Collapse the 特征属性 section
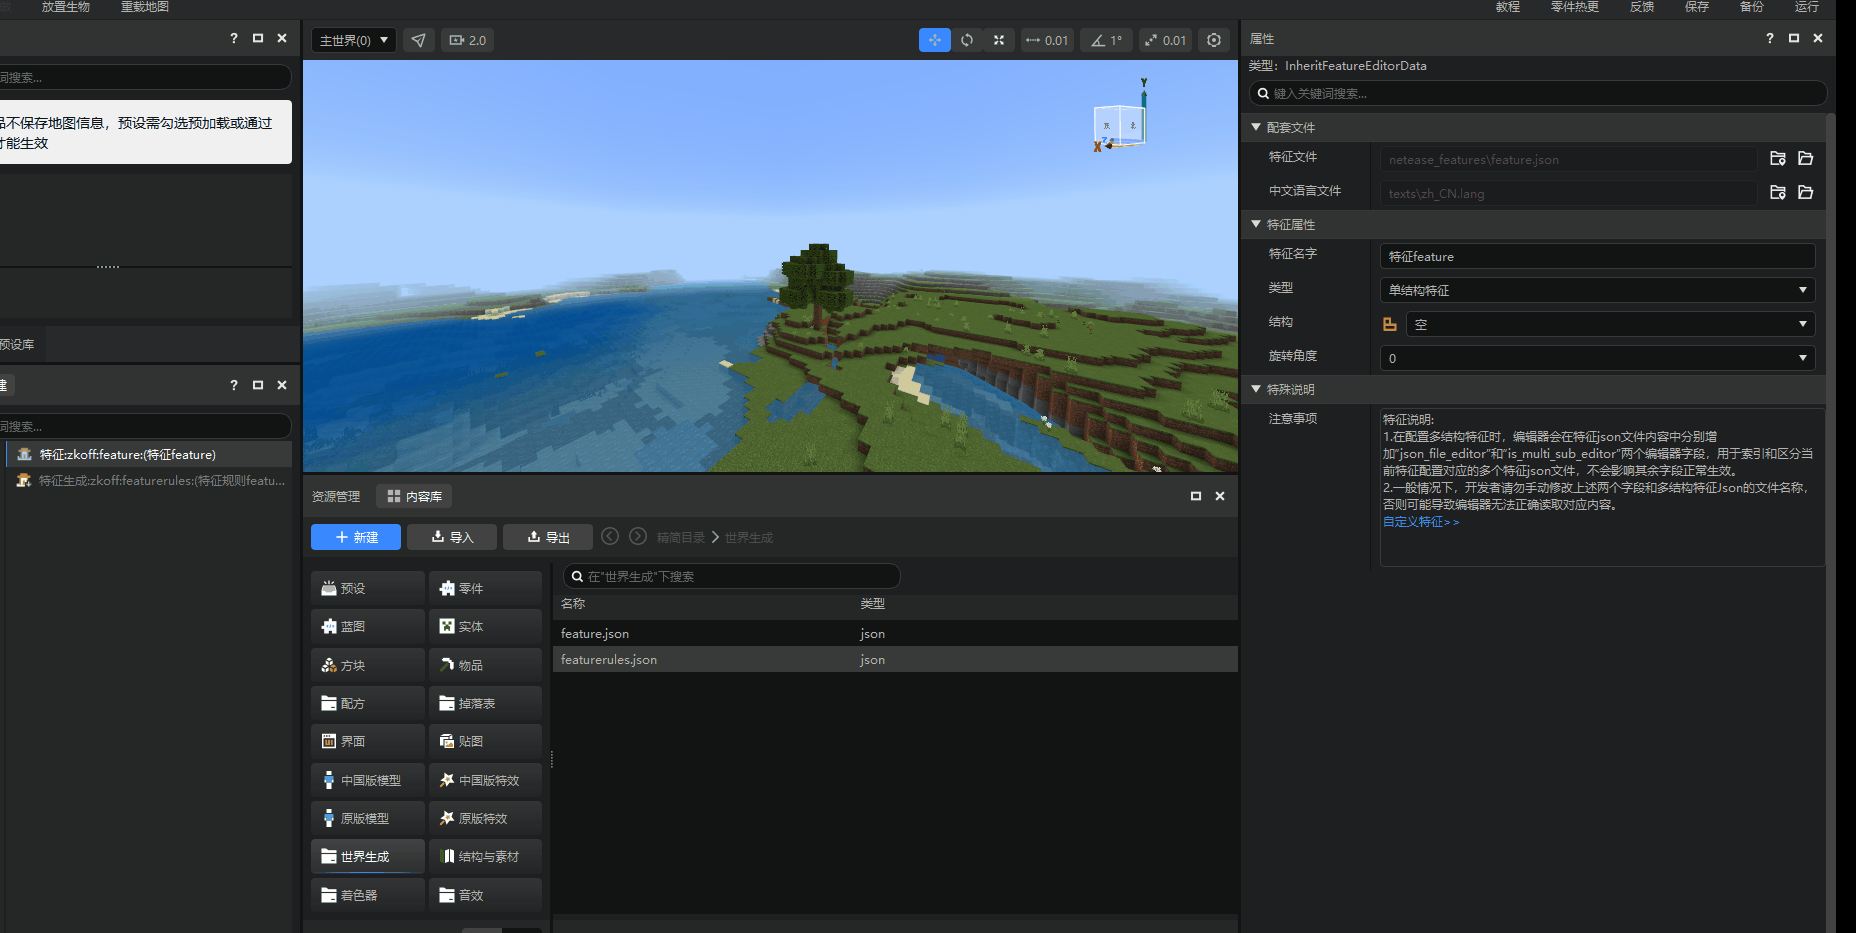 1256,224
